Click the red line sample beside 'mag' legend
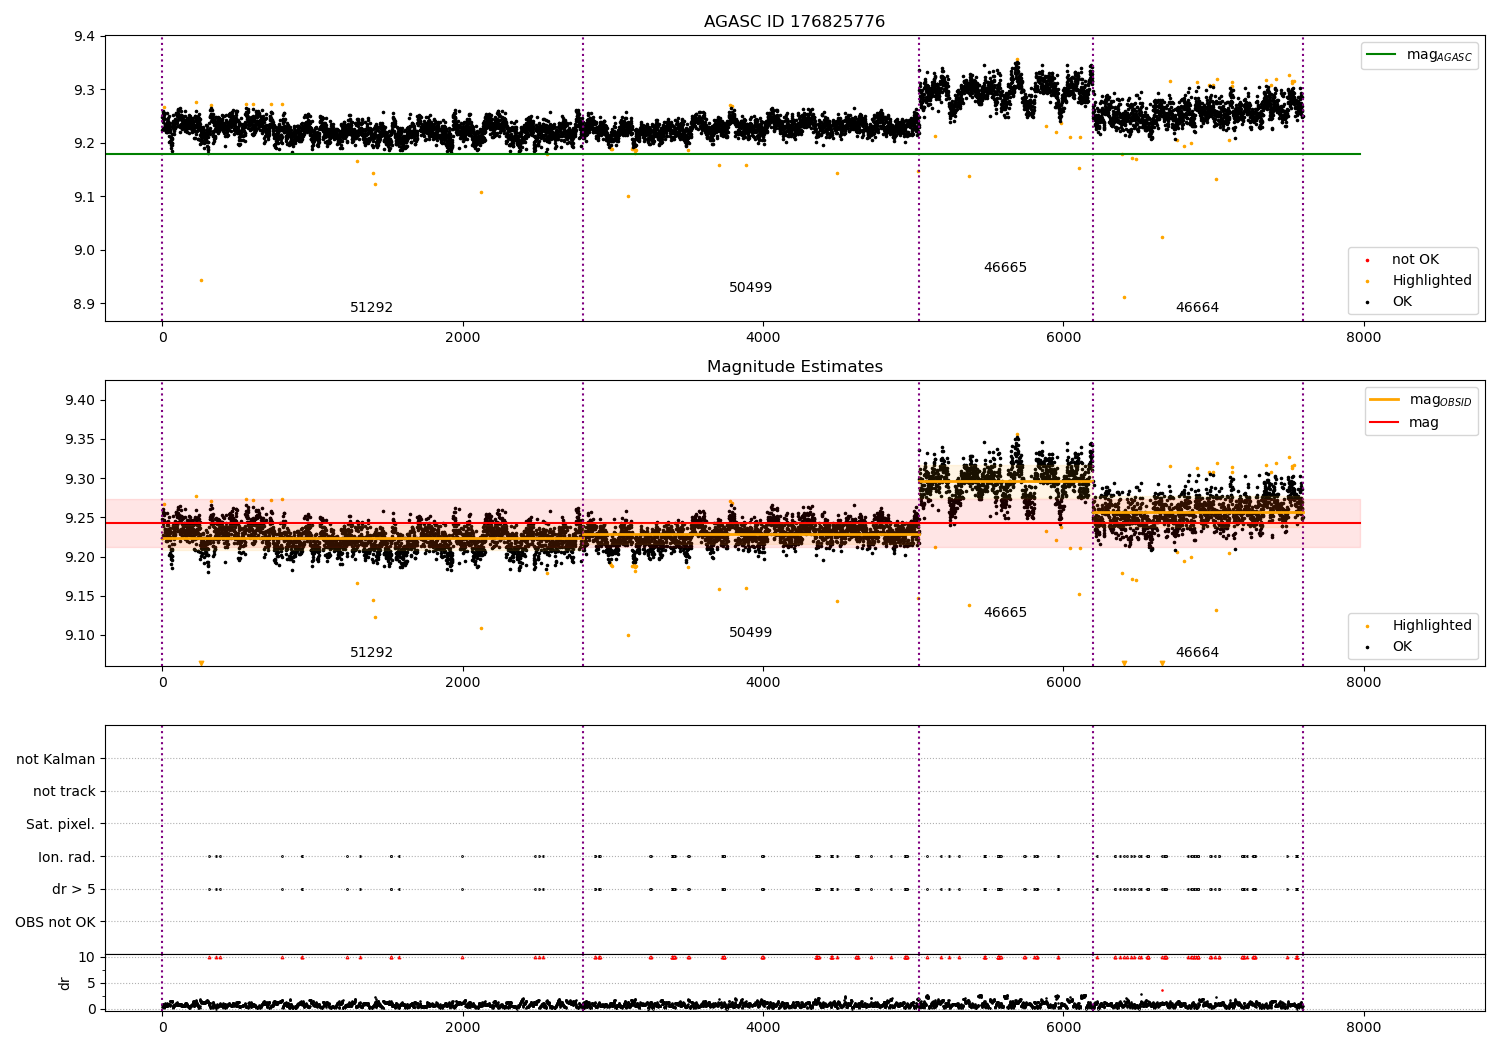This screenshot has width=1500, height=1050. coord(1385,422)
